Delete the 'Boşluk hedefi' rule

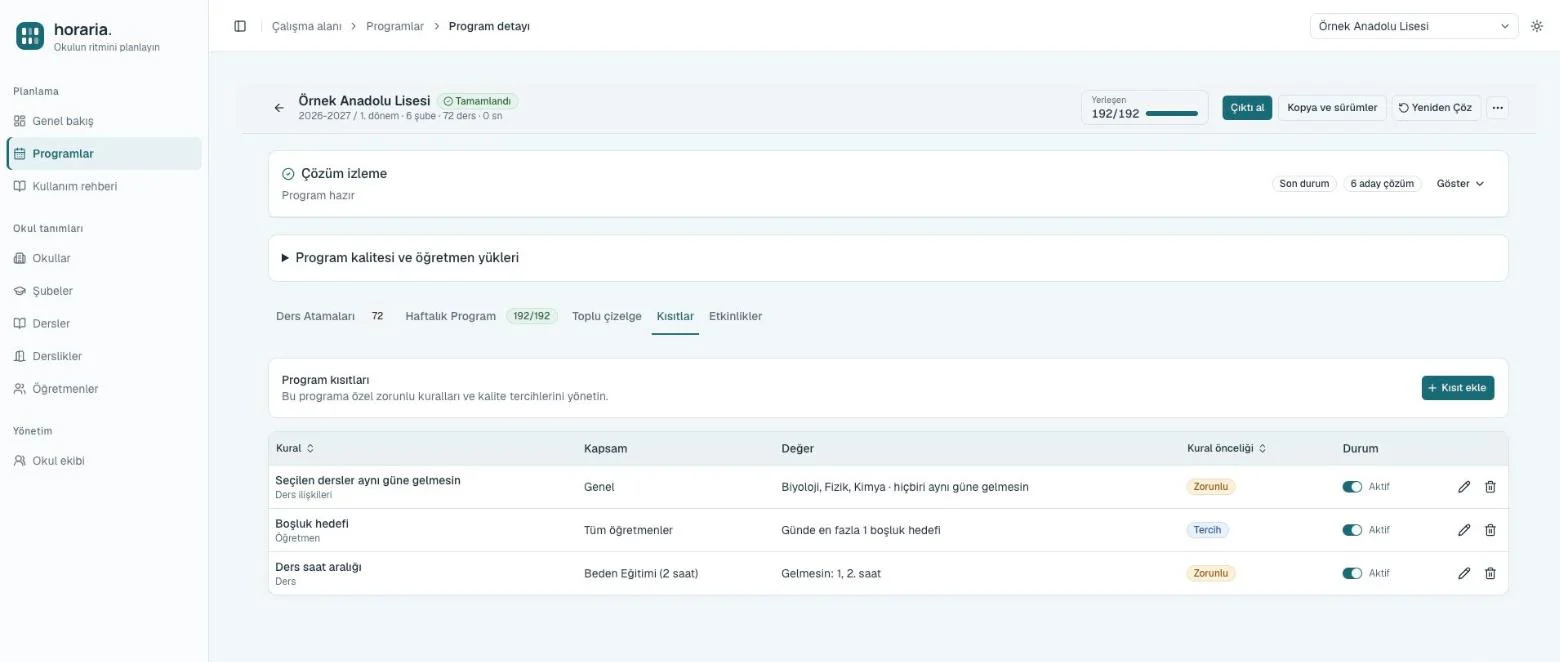click(1490, 530)
